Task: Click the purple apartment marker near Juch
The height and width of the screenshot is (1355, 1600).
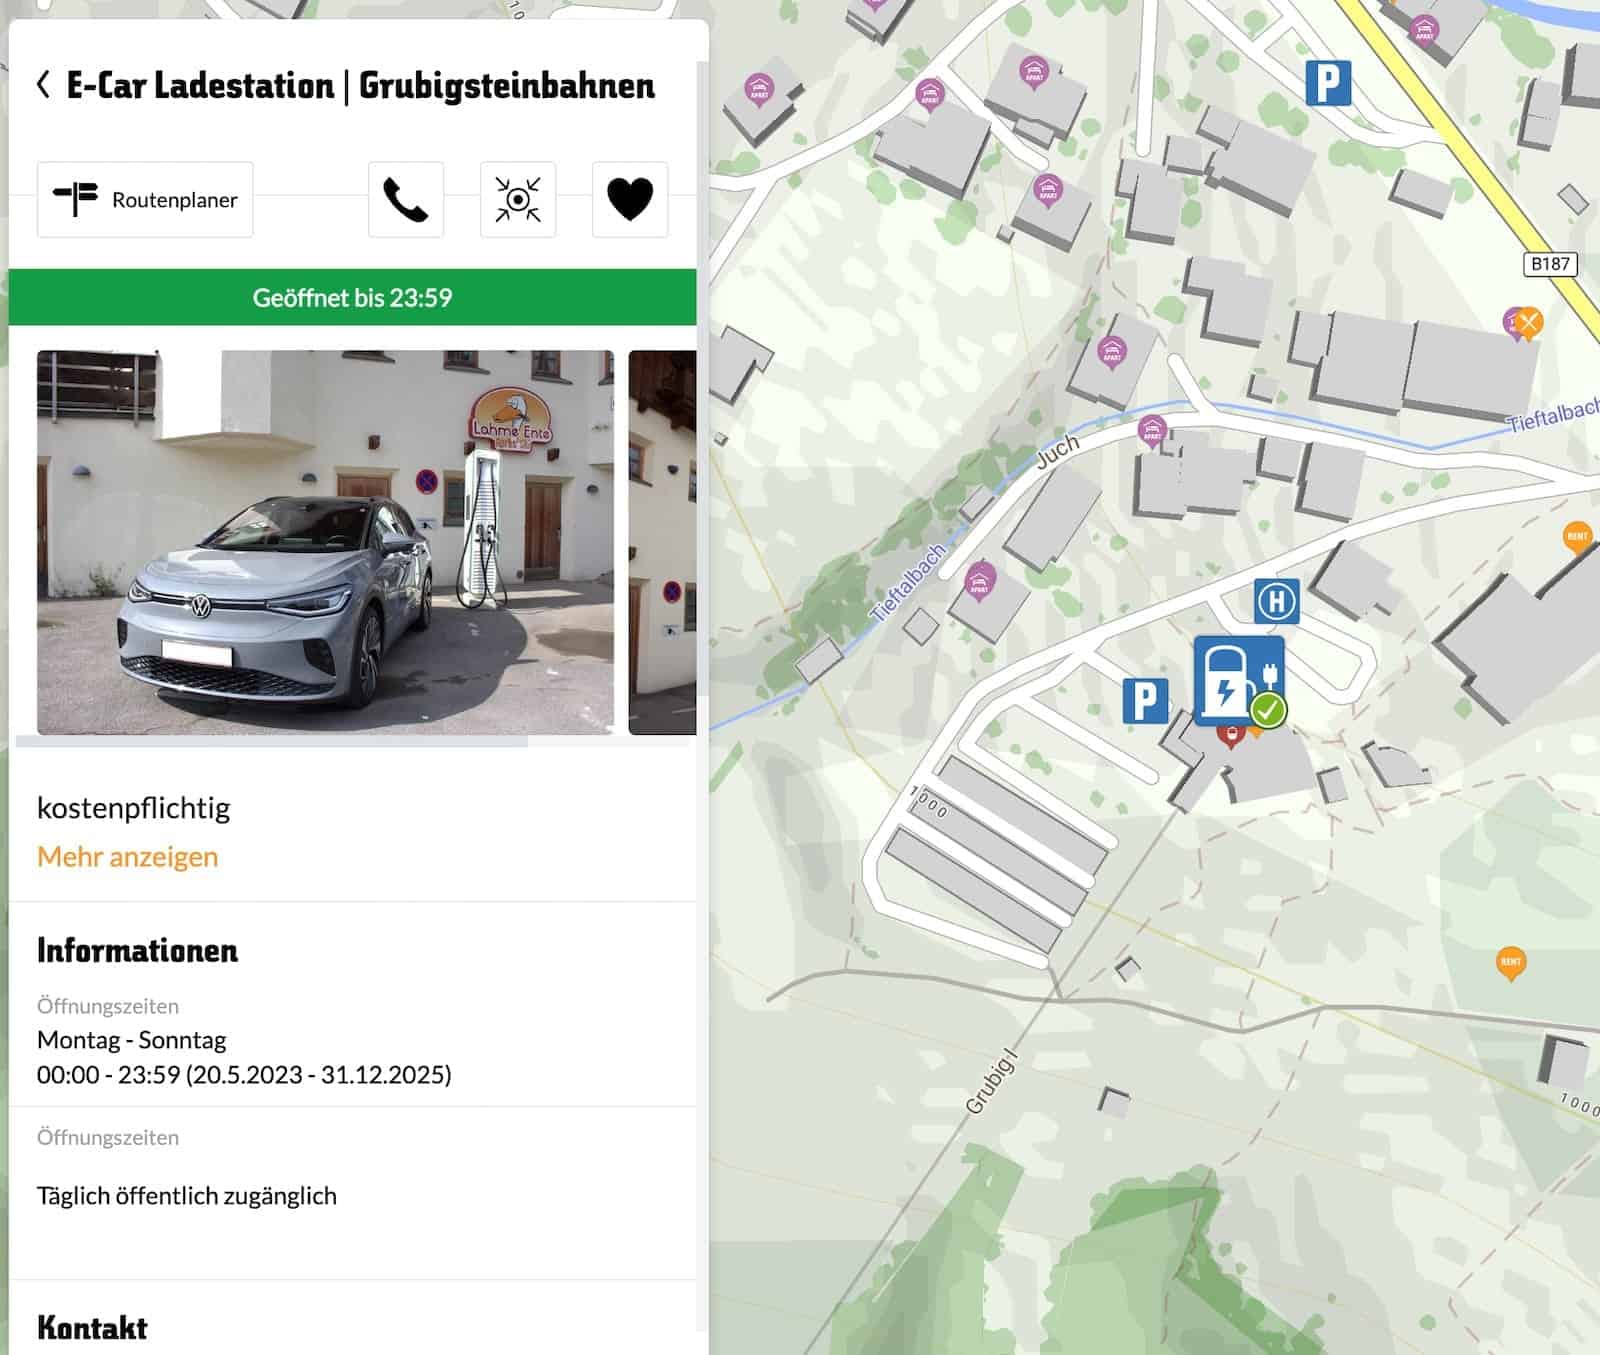Action: 1153,432
